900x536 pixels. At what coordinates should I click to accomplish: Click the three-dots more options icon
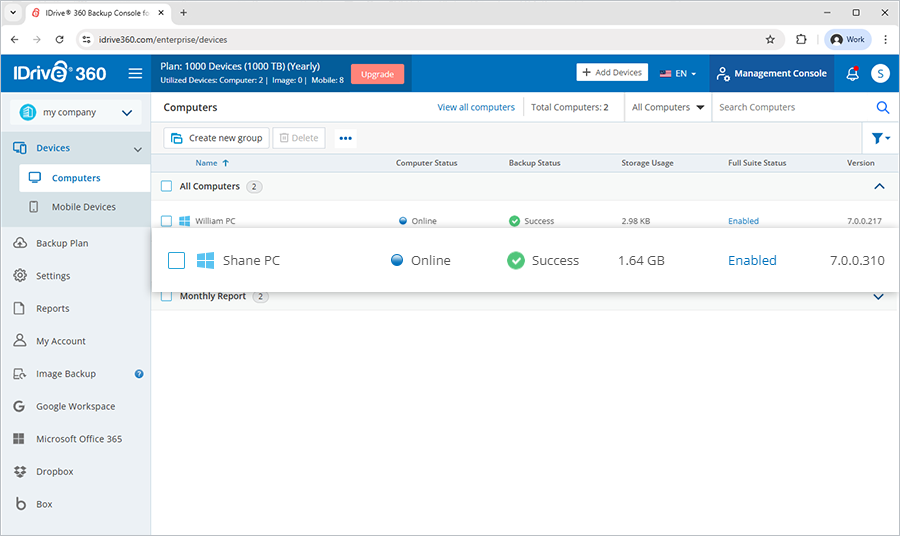point(345,139)
